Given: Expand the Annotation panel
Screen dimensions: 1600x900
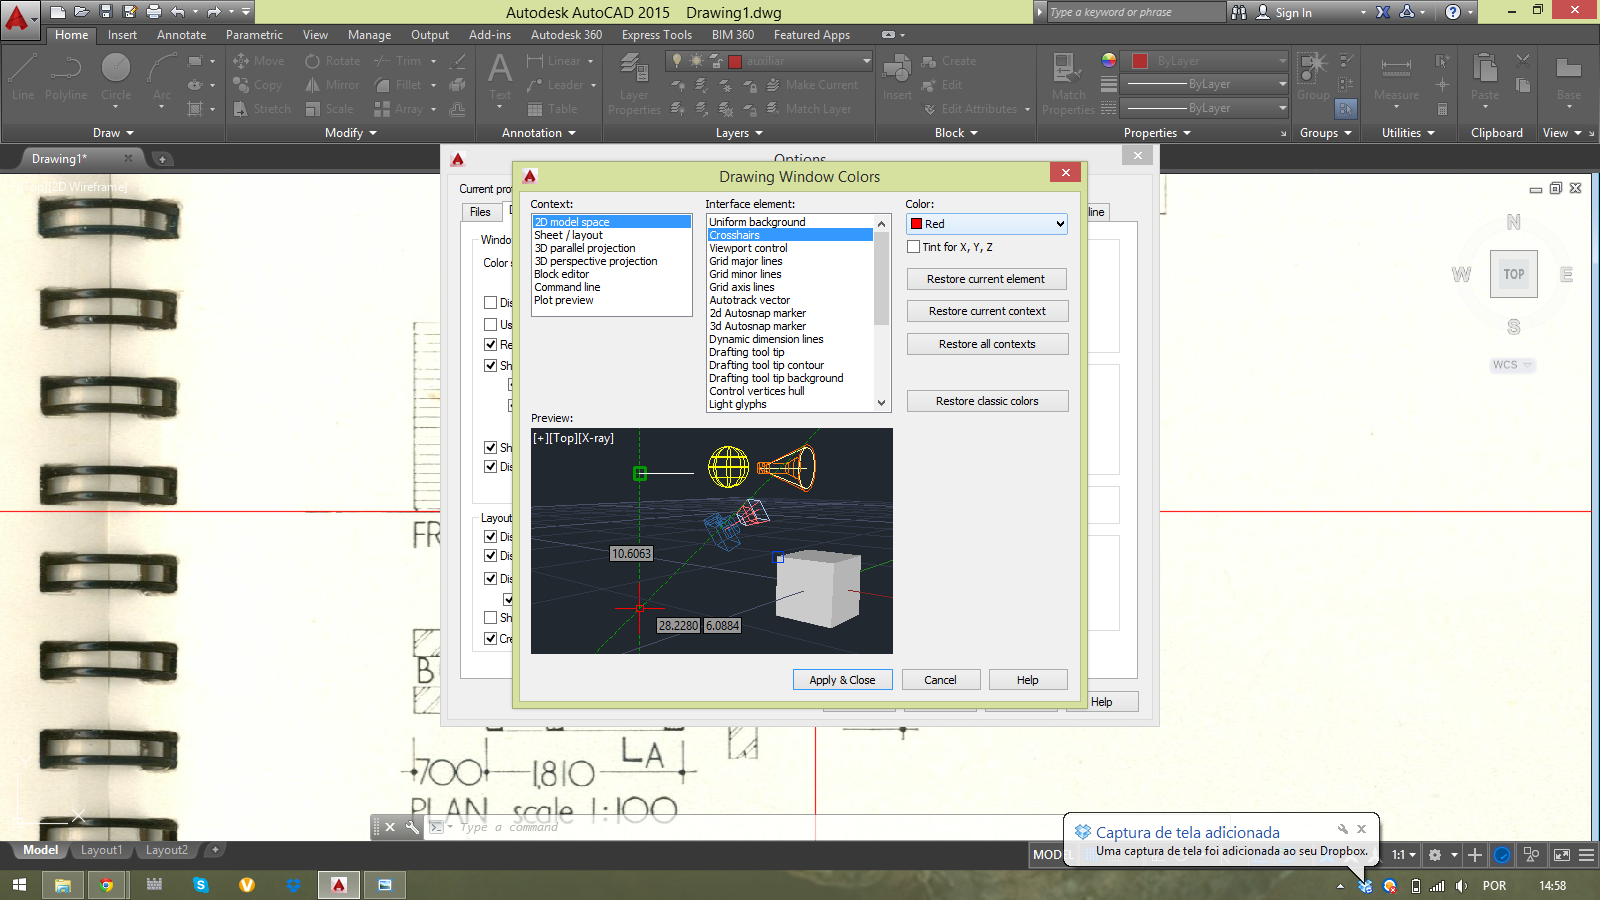Looking at the screenshot, I should (539, 133).
